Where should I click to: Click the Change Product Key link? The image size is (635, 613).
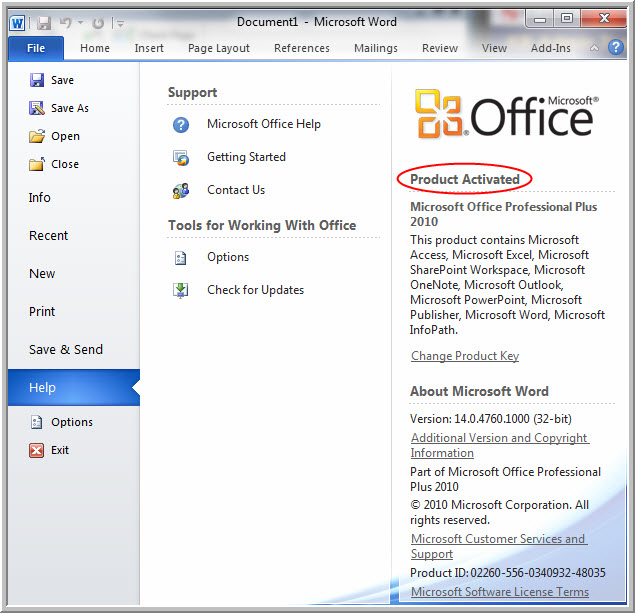click(465, 356)
